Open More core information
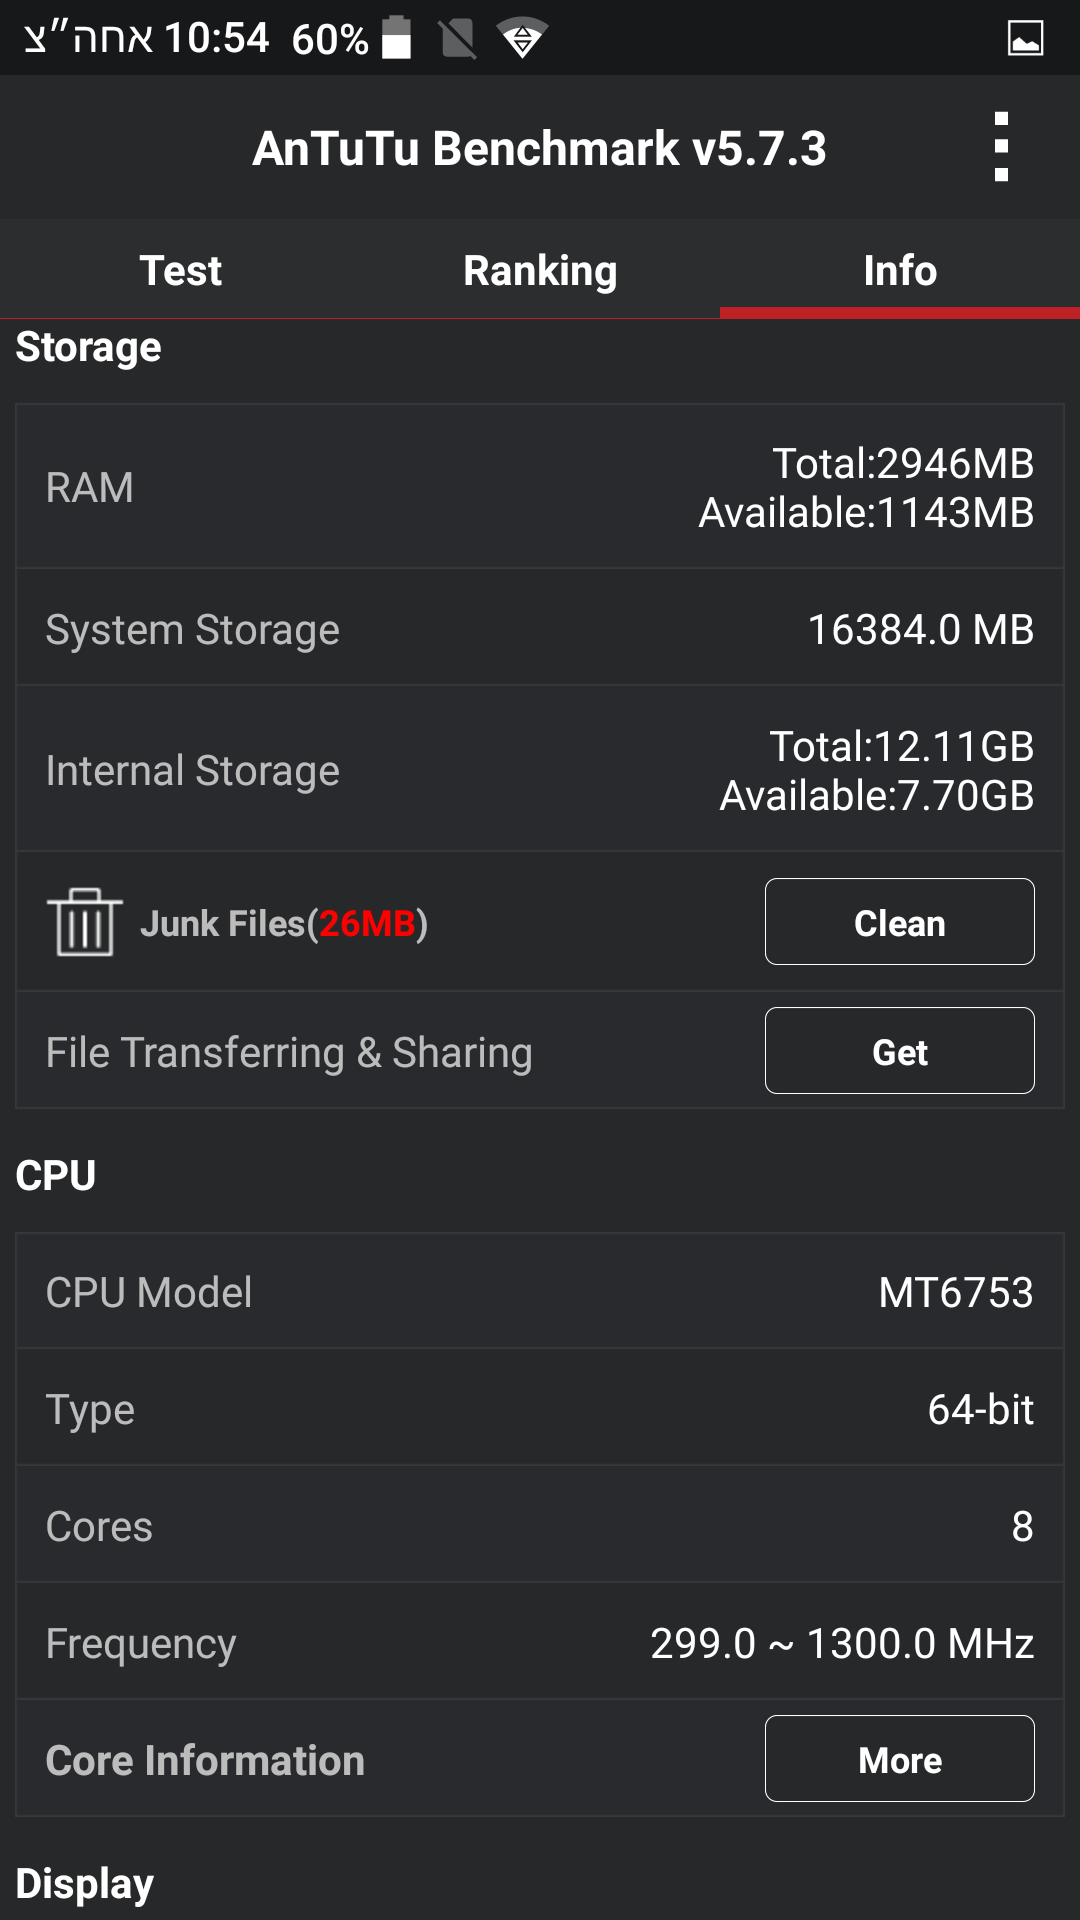The image size is (1080, 1920). point(899,1759)
